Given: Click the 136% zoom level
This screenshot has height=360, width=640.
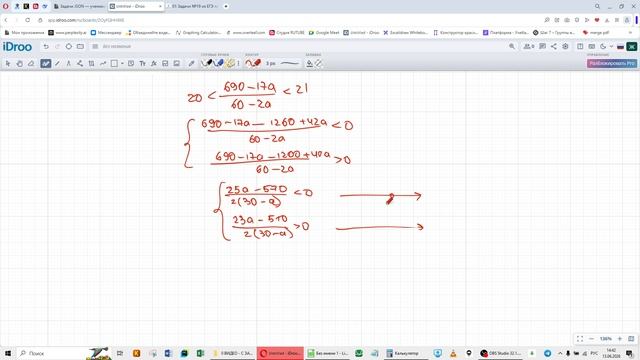Looking at the screenshot, I should click(x=606, y=339).
